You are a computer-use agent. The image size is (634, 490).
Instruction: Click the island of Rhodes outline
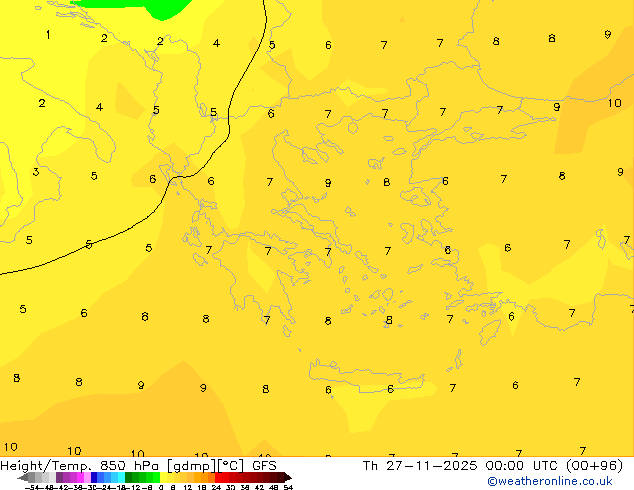click(x=490, y=332)
